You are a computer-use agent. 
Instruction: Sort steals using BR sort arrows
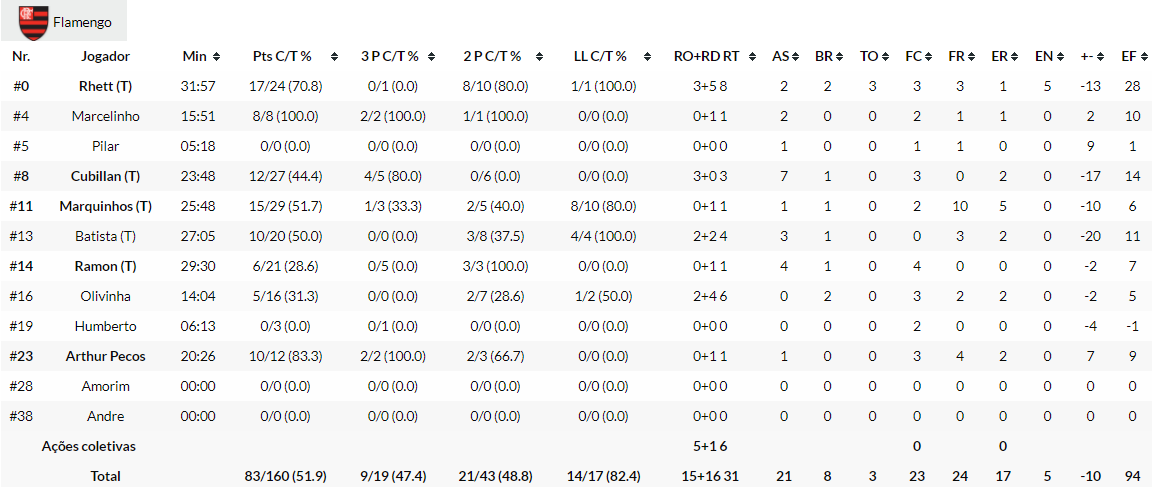(x=839, y=57)
